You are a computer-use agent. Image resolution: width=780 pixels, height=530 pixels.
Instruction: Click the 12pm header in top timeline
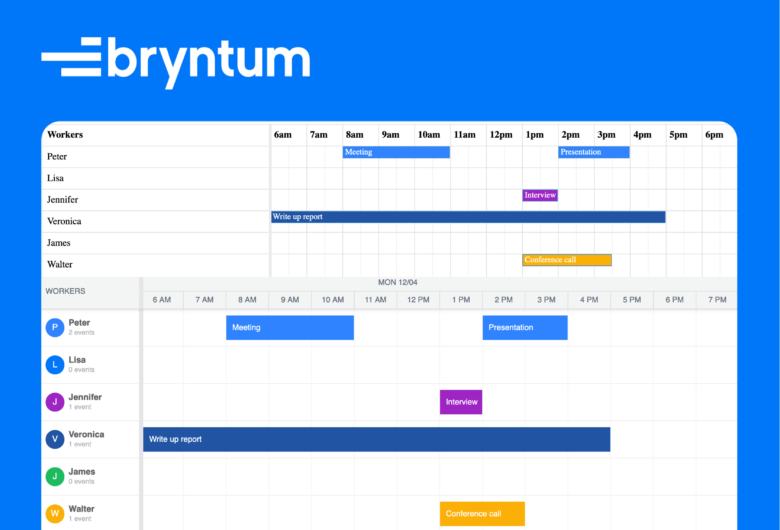click(x=504, y=135)
